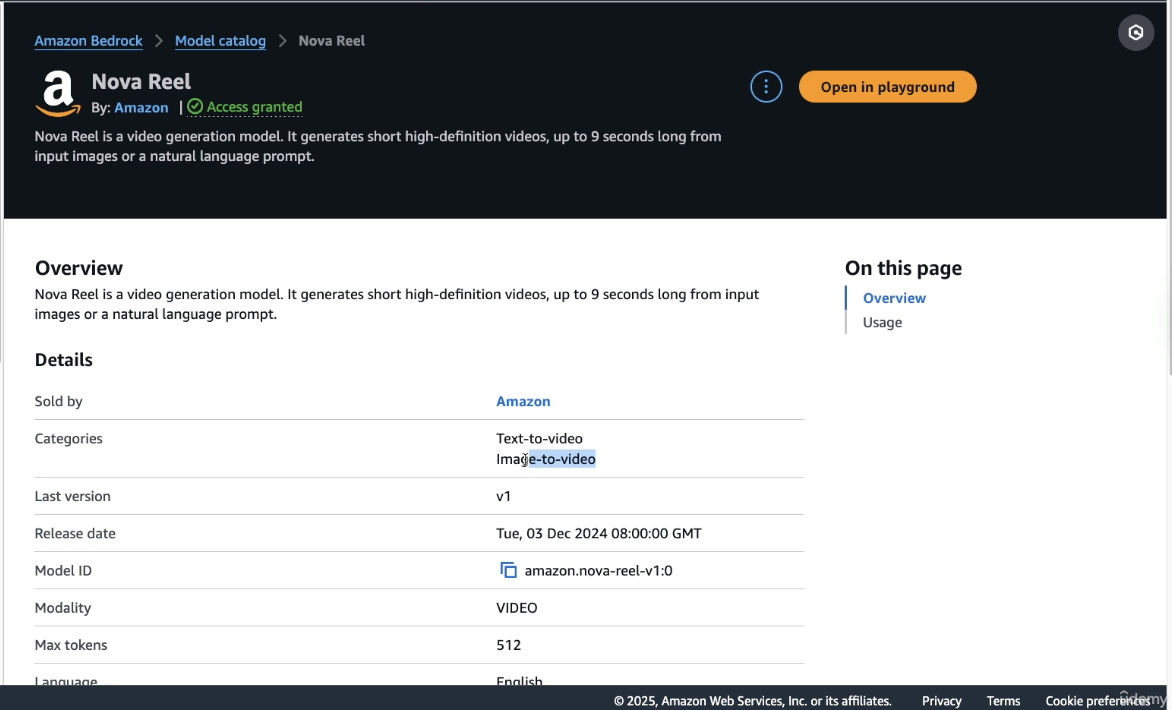The height and width of the screenshot is (710, 1172).
Task: Open the three-dot more actions menu
Action: click(x=766, y=87)
